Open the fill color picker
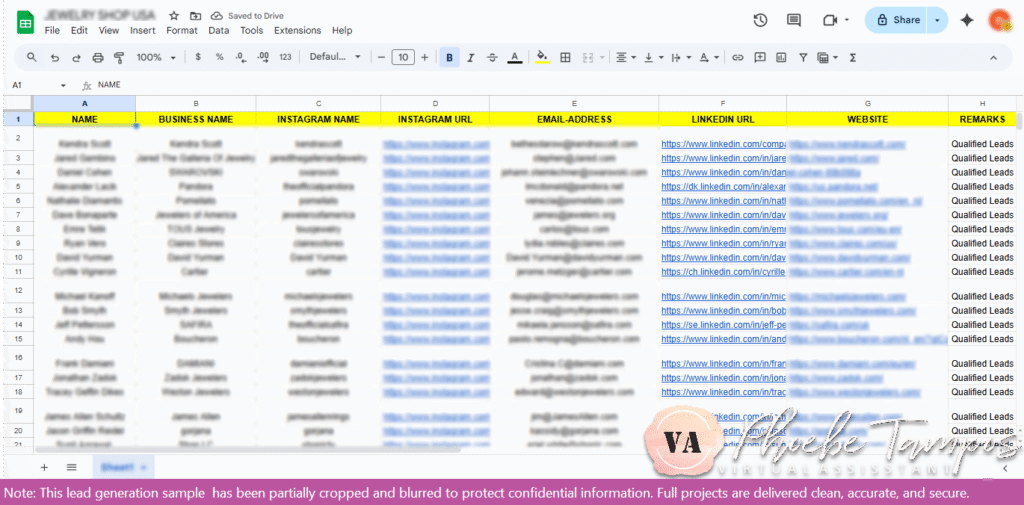The image size is (1024, 505). coord(541,57)
